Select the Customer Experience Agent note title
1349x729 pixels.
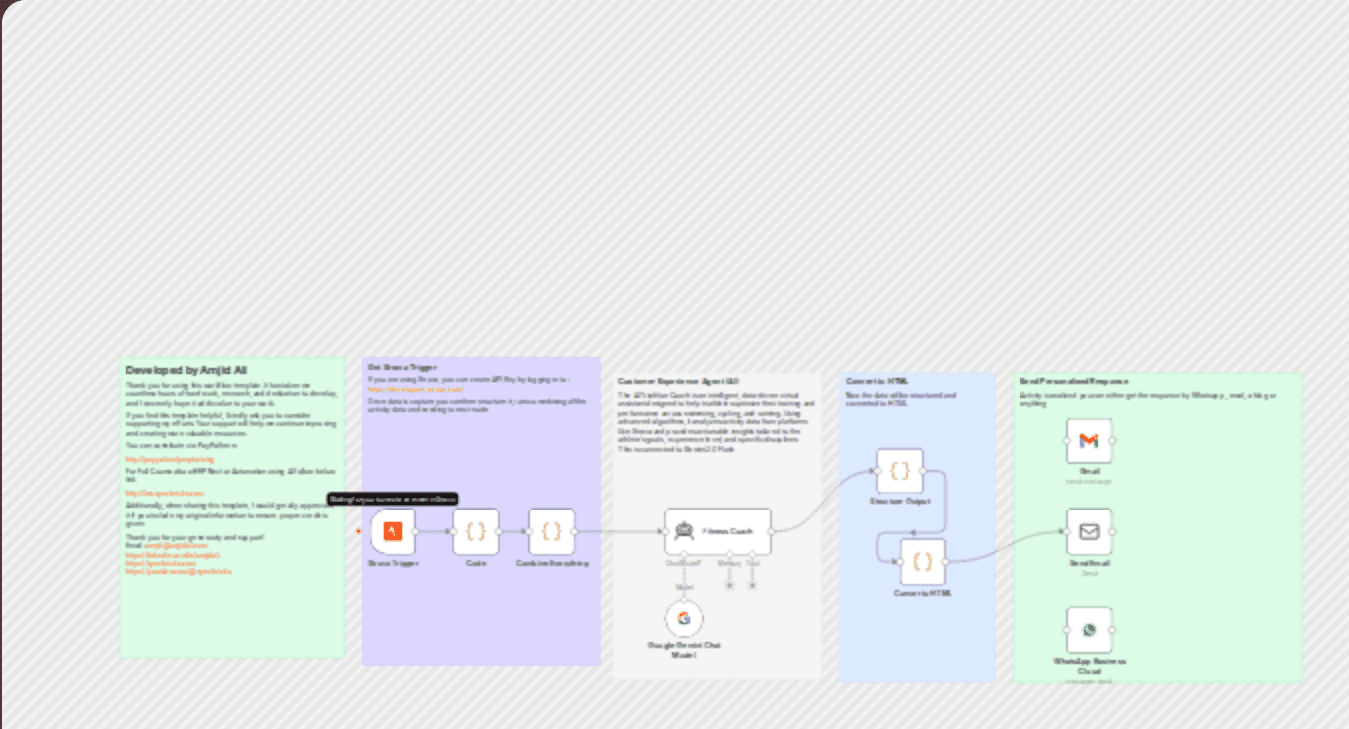pyautogui.click(x=678, y=381)
